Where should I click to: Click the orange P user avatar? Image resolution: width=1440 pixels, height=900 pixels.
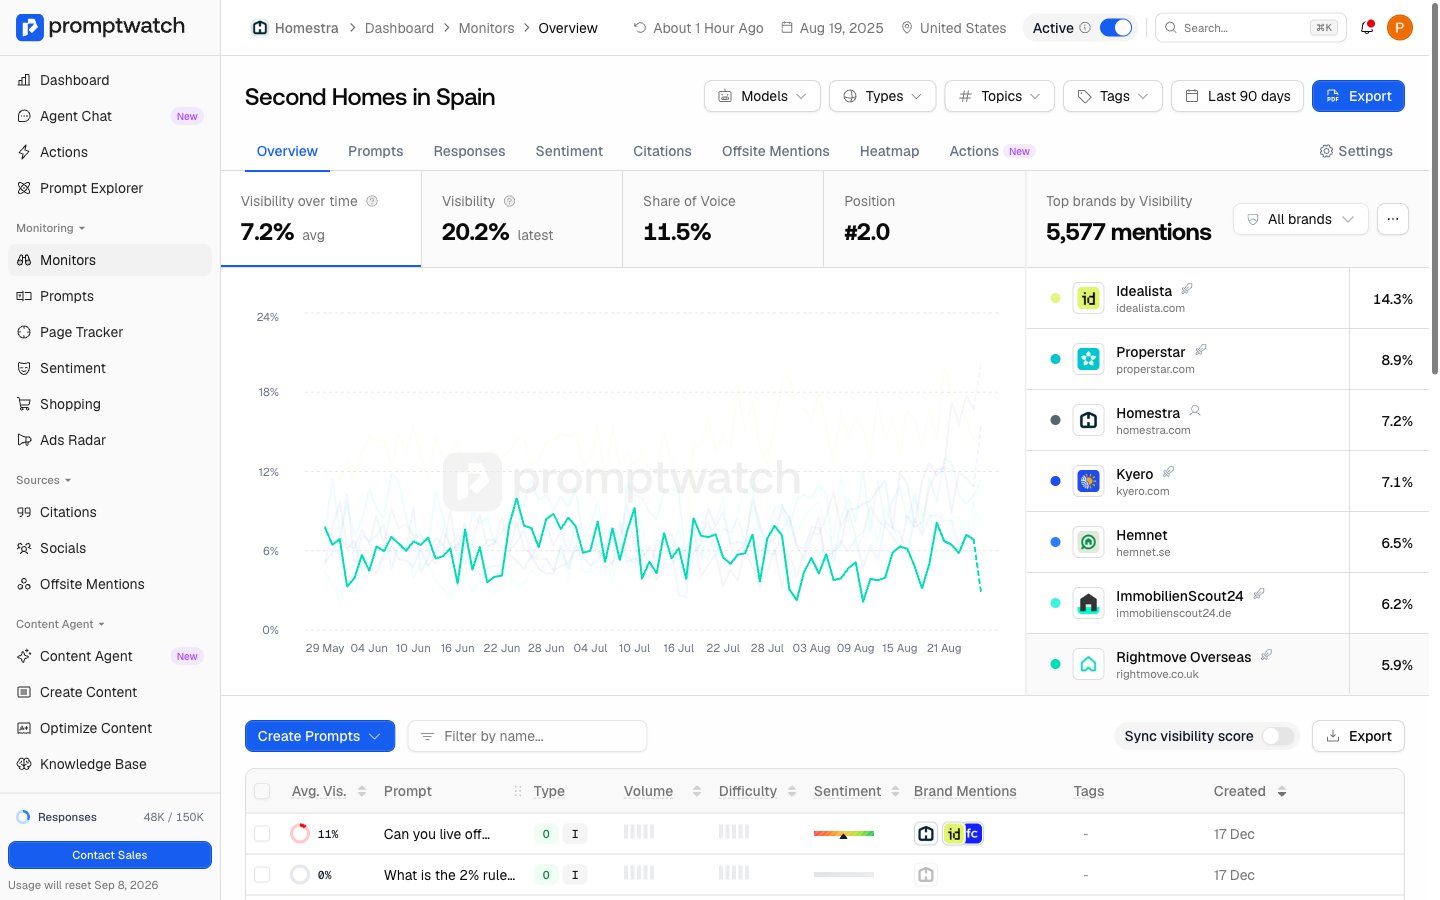[1400, 28]
